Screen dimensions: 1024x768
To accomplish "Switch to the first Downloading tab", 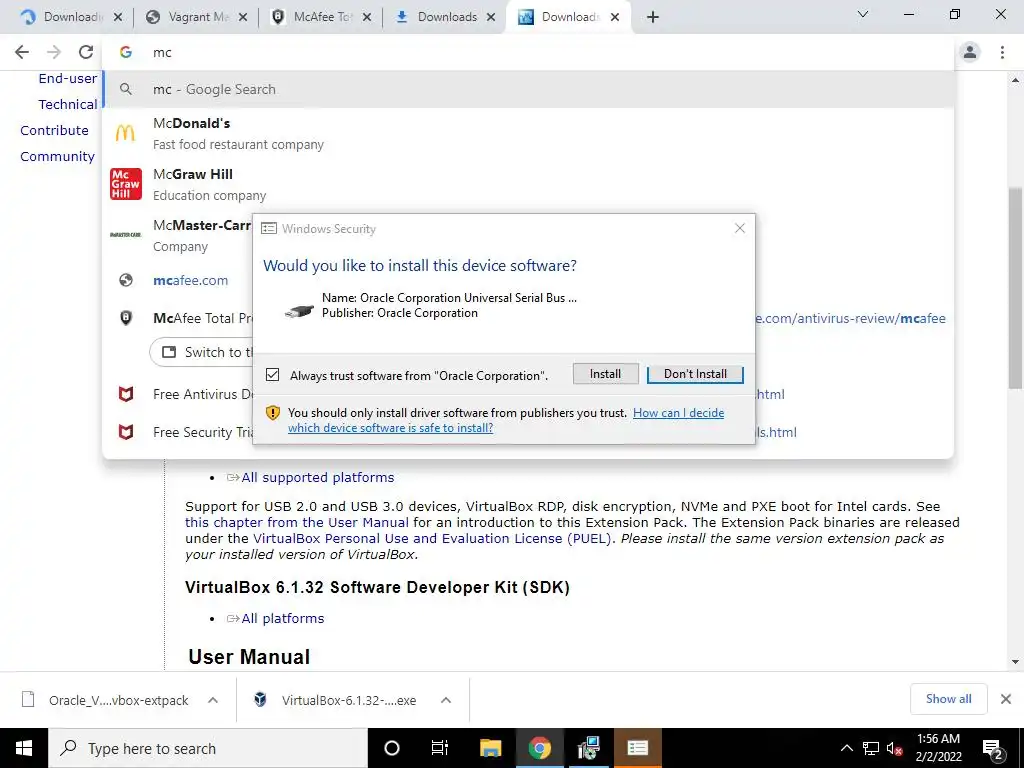I will pos(71,17).
